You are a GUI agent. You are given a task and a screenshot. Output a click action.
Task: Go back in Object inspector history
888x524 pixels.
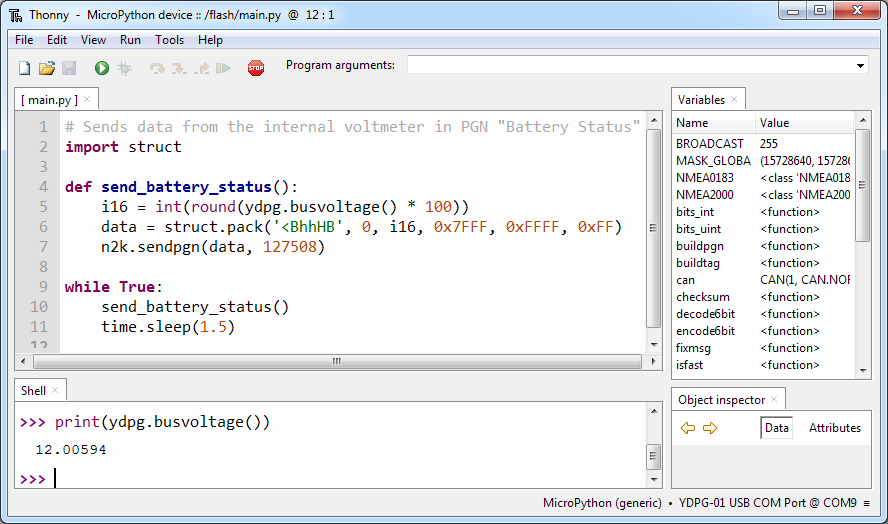(x=688, y=428)
